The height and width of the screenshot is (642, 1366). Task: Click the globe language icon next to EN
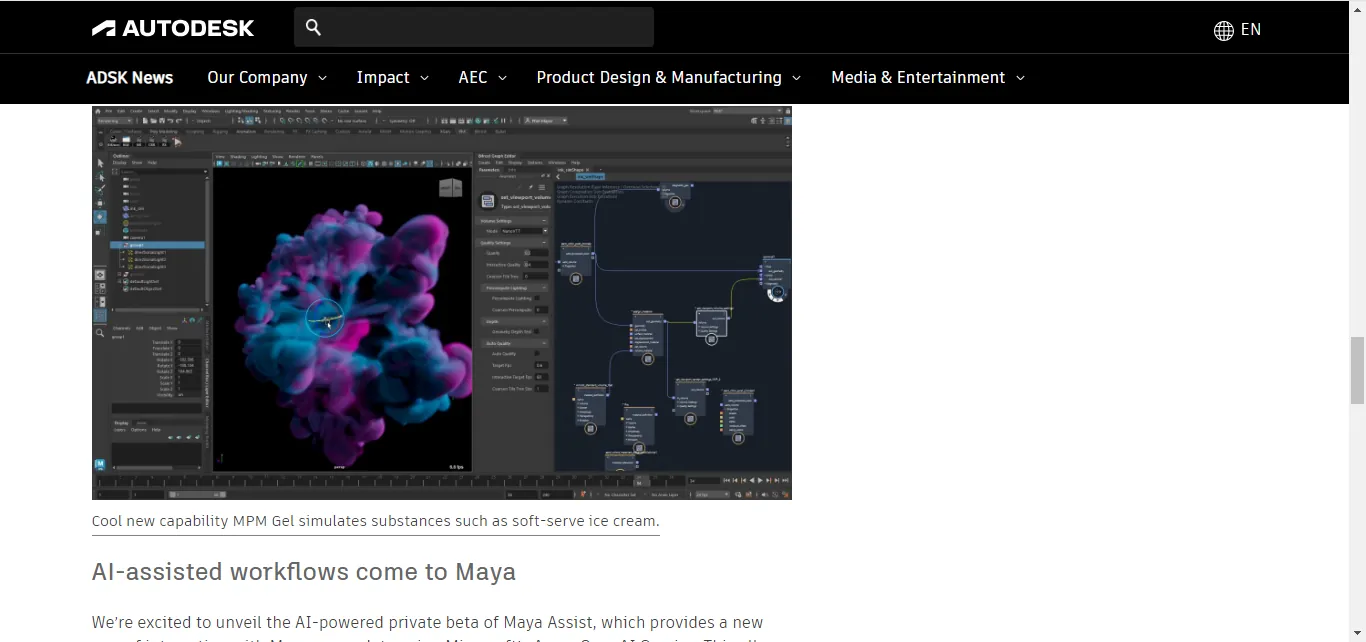coord(1223,31)
